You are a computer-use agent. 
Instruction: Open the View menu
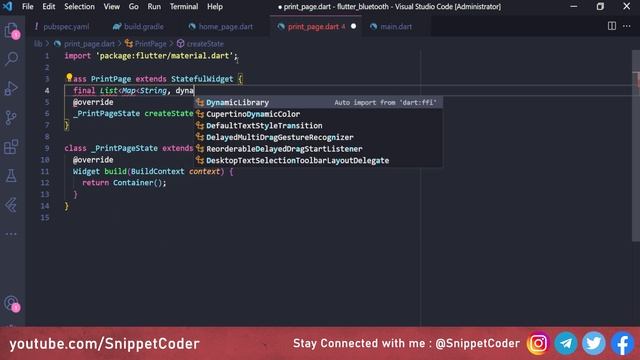point(111,7)
